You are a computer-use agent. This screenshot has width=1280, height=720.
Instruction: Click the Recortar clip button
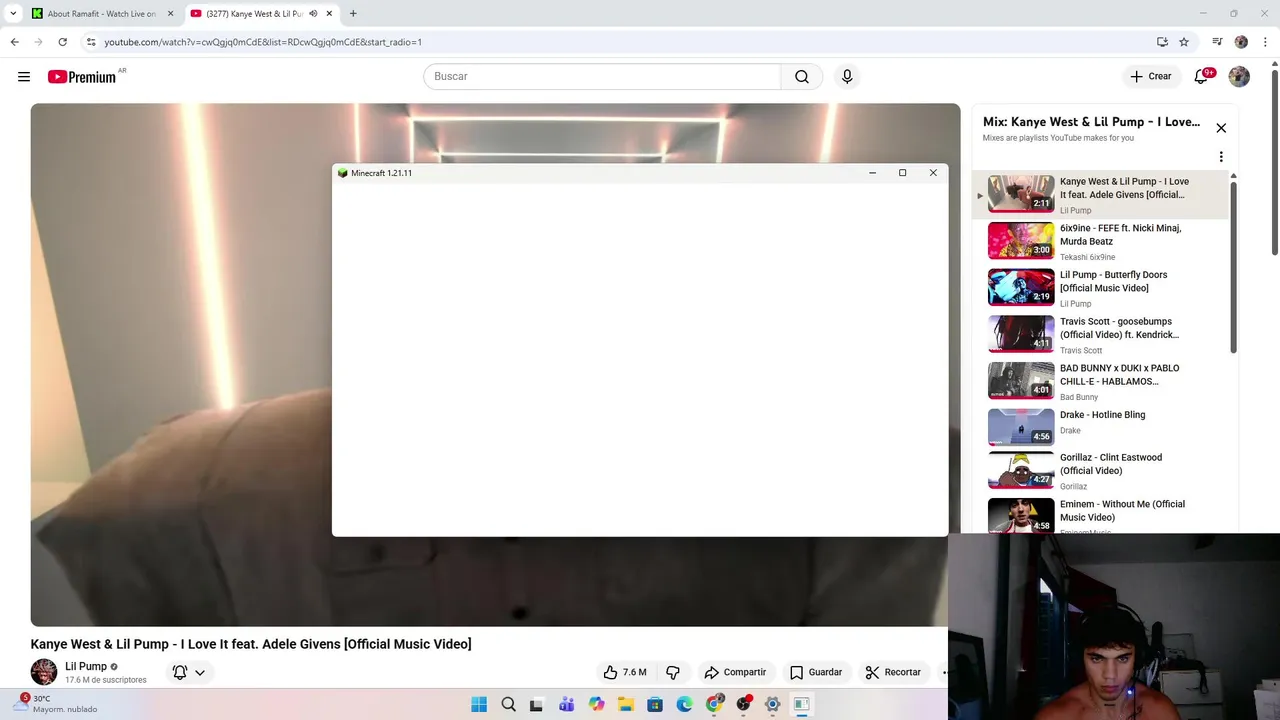(893, 673)
